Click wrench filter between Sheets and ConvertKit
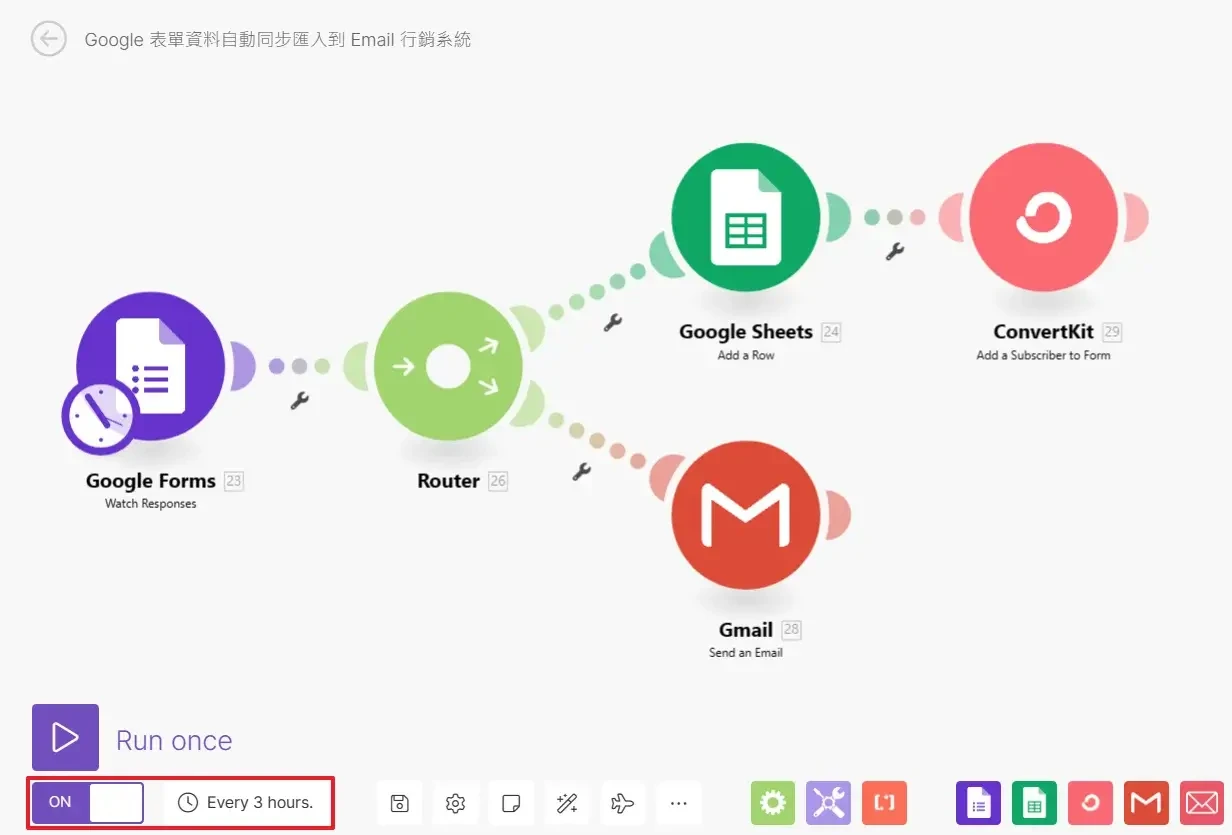Screen dimensions: 1232x835 click(895, 252)
